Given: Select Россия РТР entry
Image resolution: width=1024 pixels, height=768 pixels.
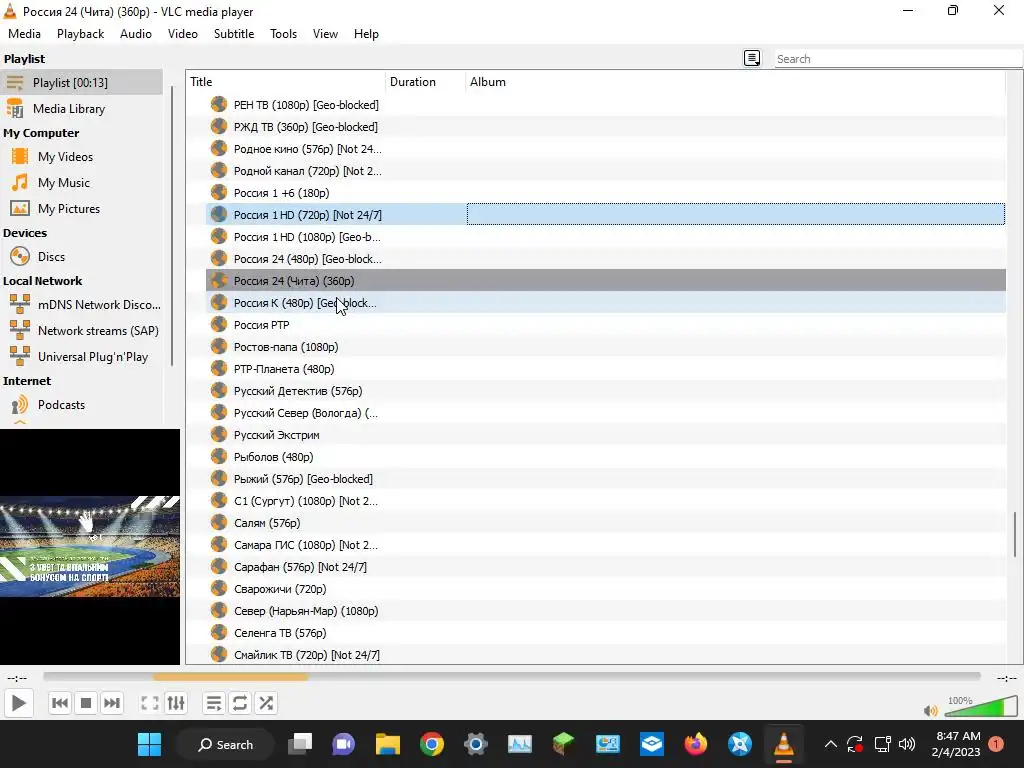Looking at the screenshot, I should point(605,325).
